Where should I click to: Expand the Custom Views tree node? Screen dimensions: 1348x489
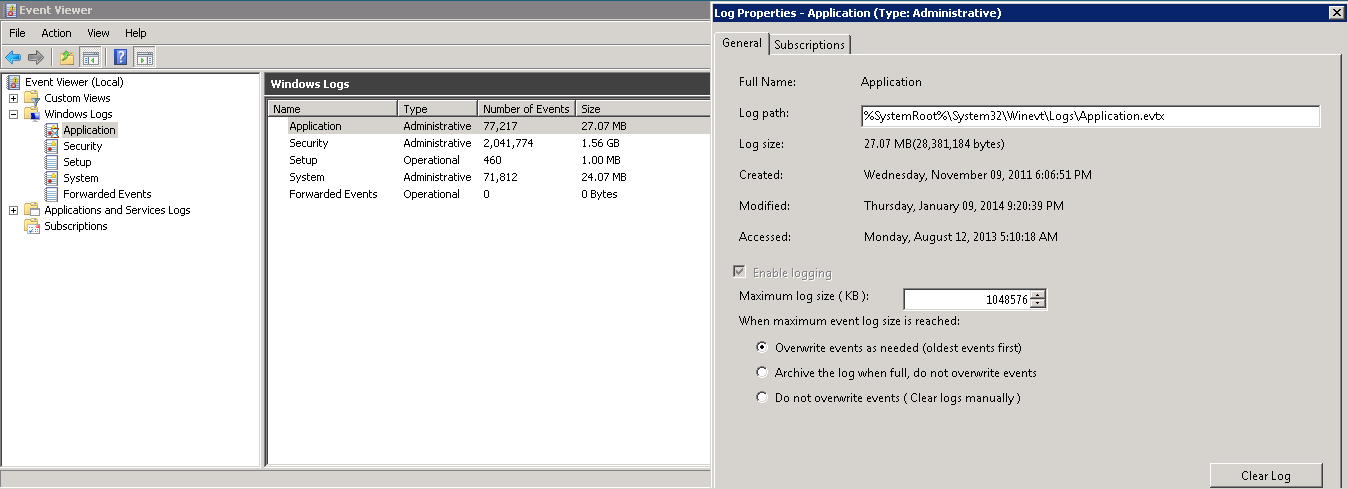pos(13,98)
